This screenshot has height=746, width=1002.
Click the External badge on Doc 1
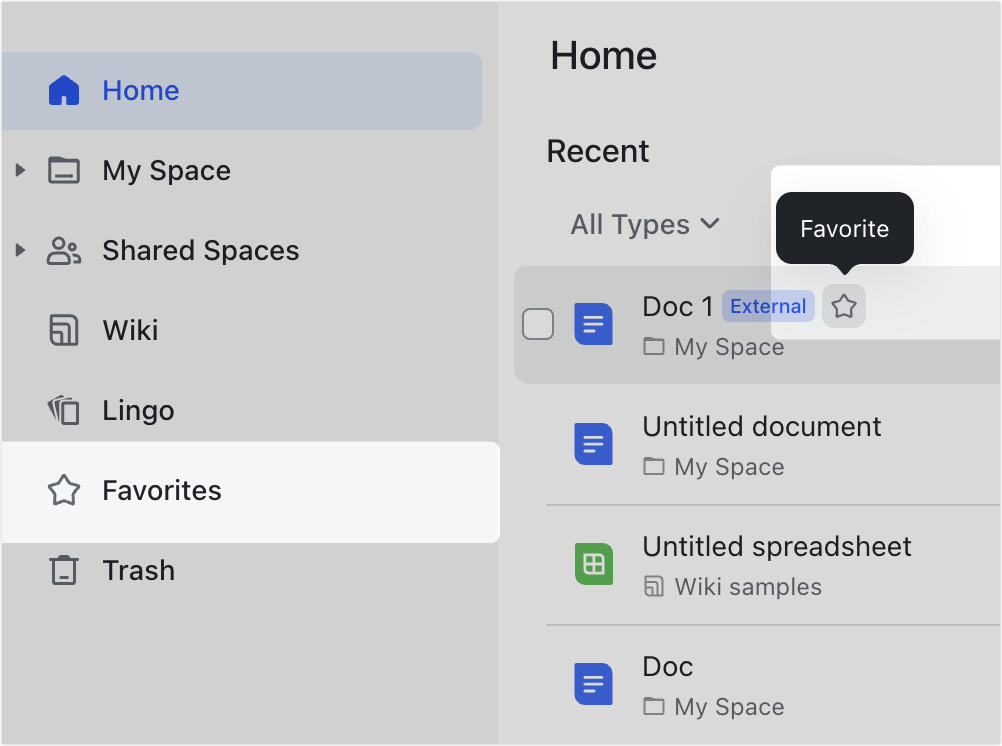click(768, 306)
